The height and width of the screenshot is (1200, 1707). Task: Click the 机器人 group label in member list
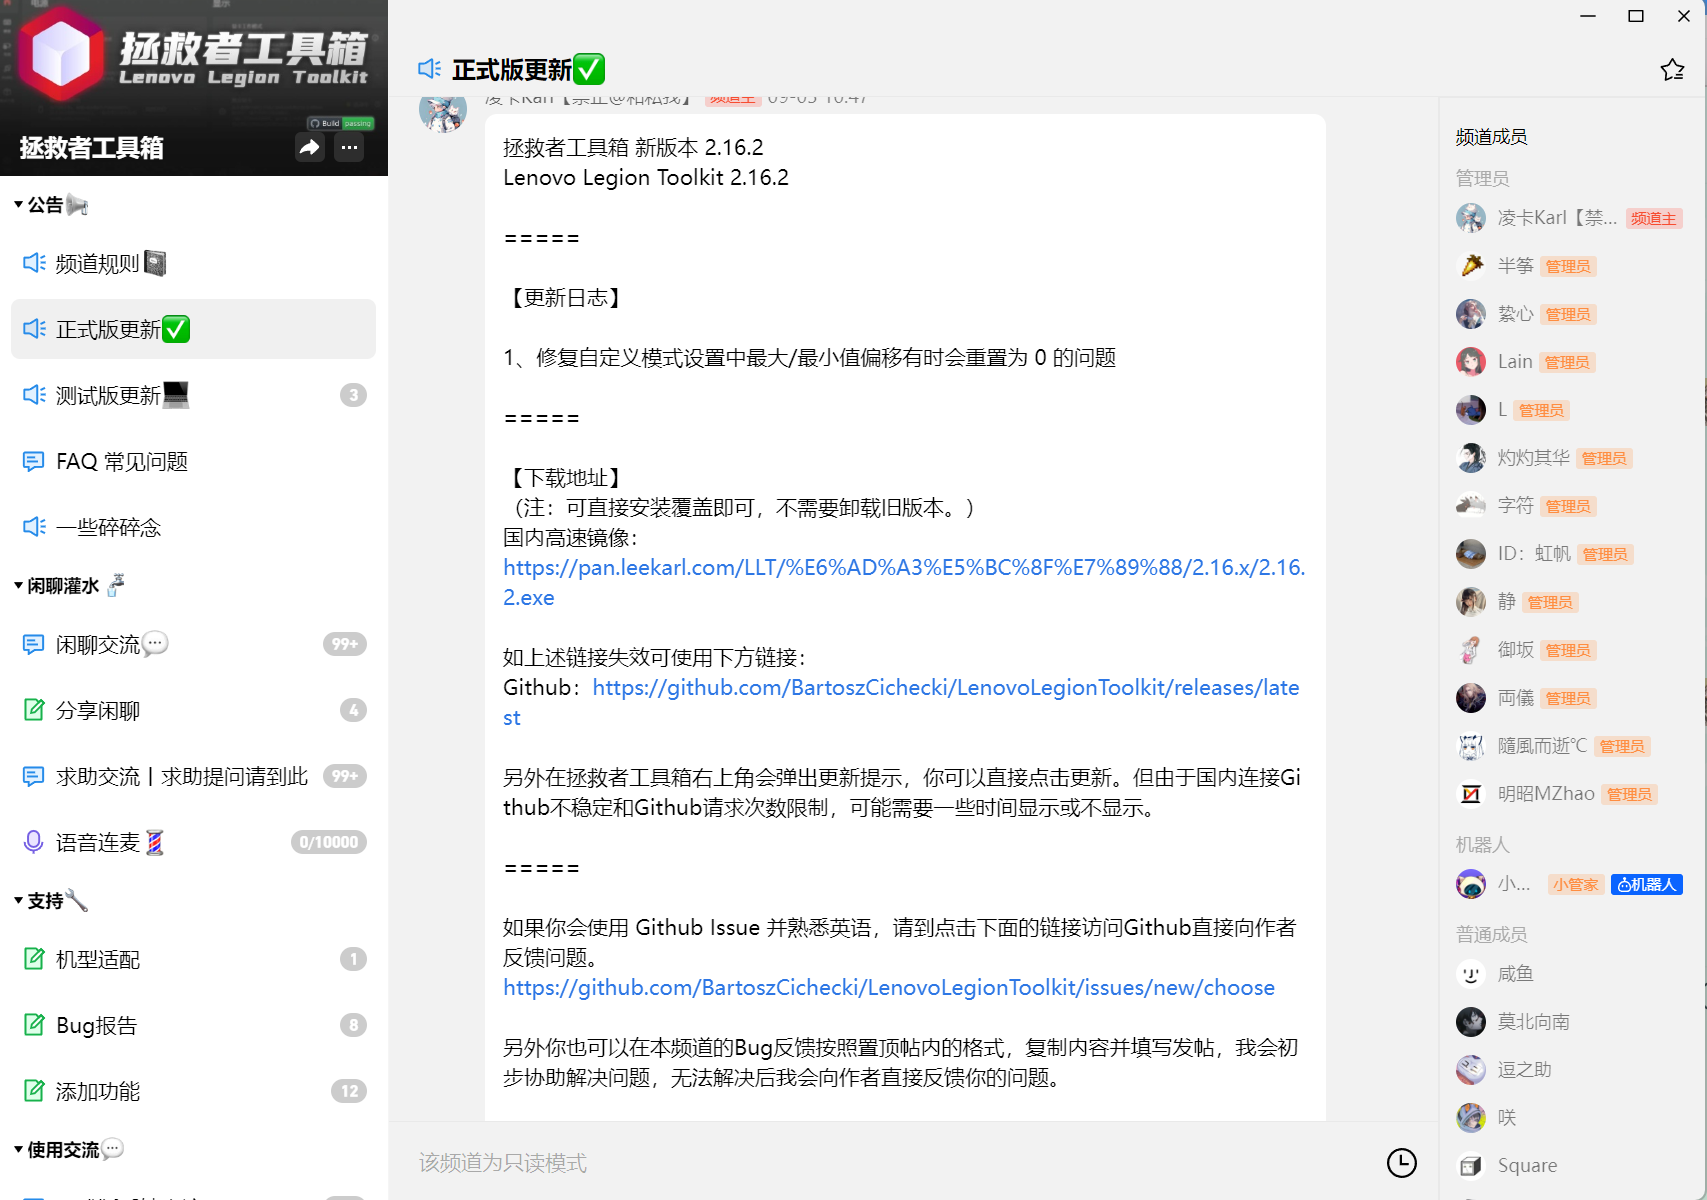point(1483,845)
